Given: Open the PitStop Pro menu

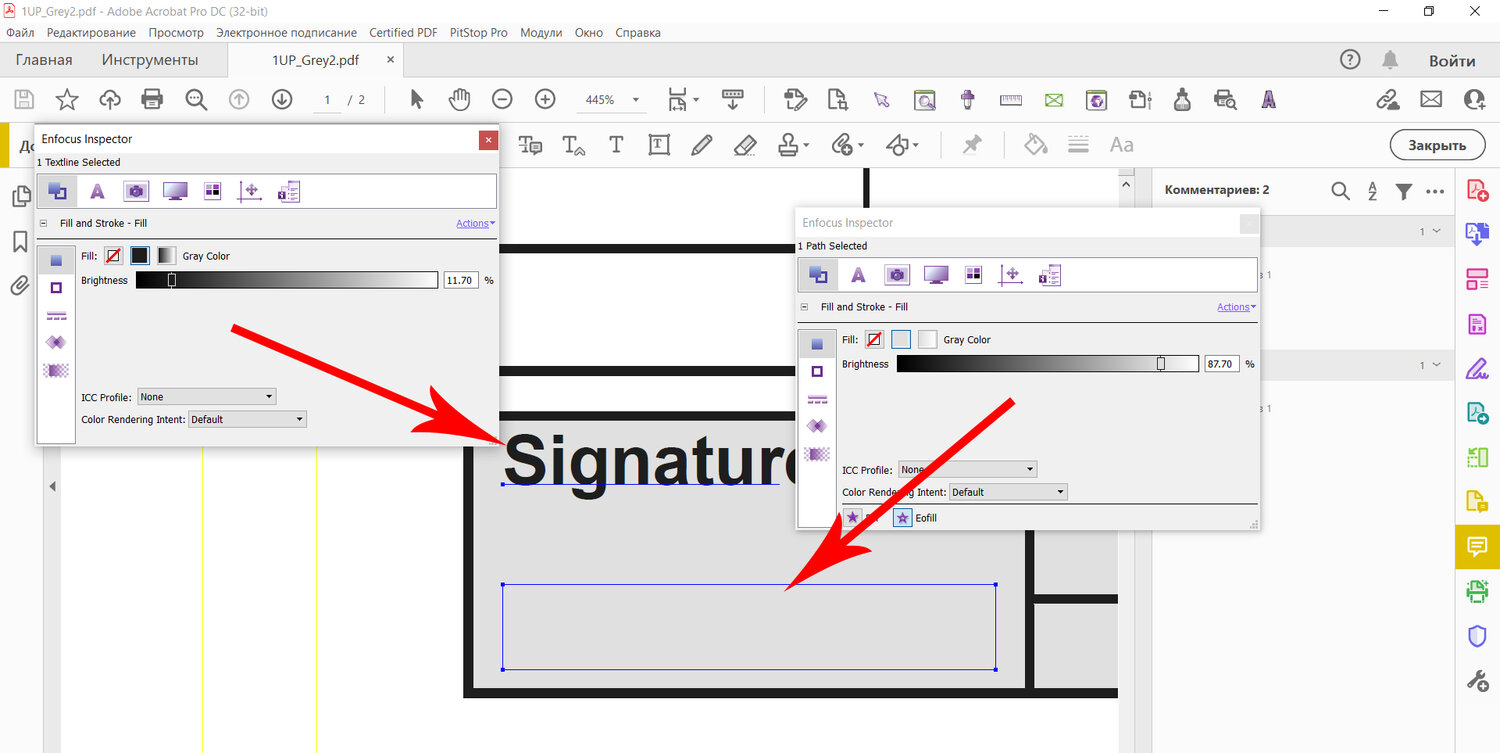Looking at the screenshot, I should coord(479,32).
